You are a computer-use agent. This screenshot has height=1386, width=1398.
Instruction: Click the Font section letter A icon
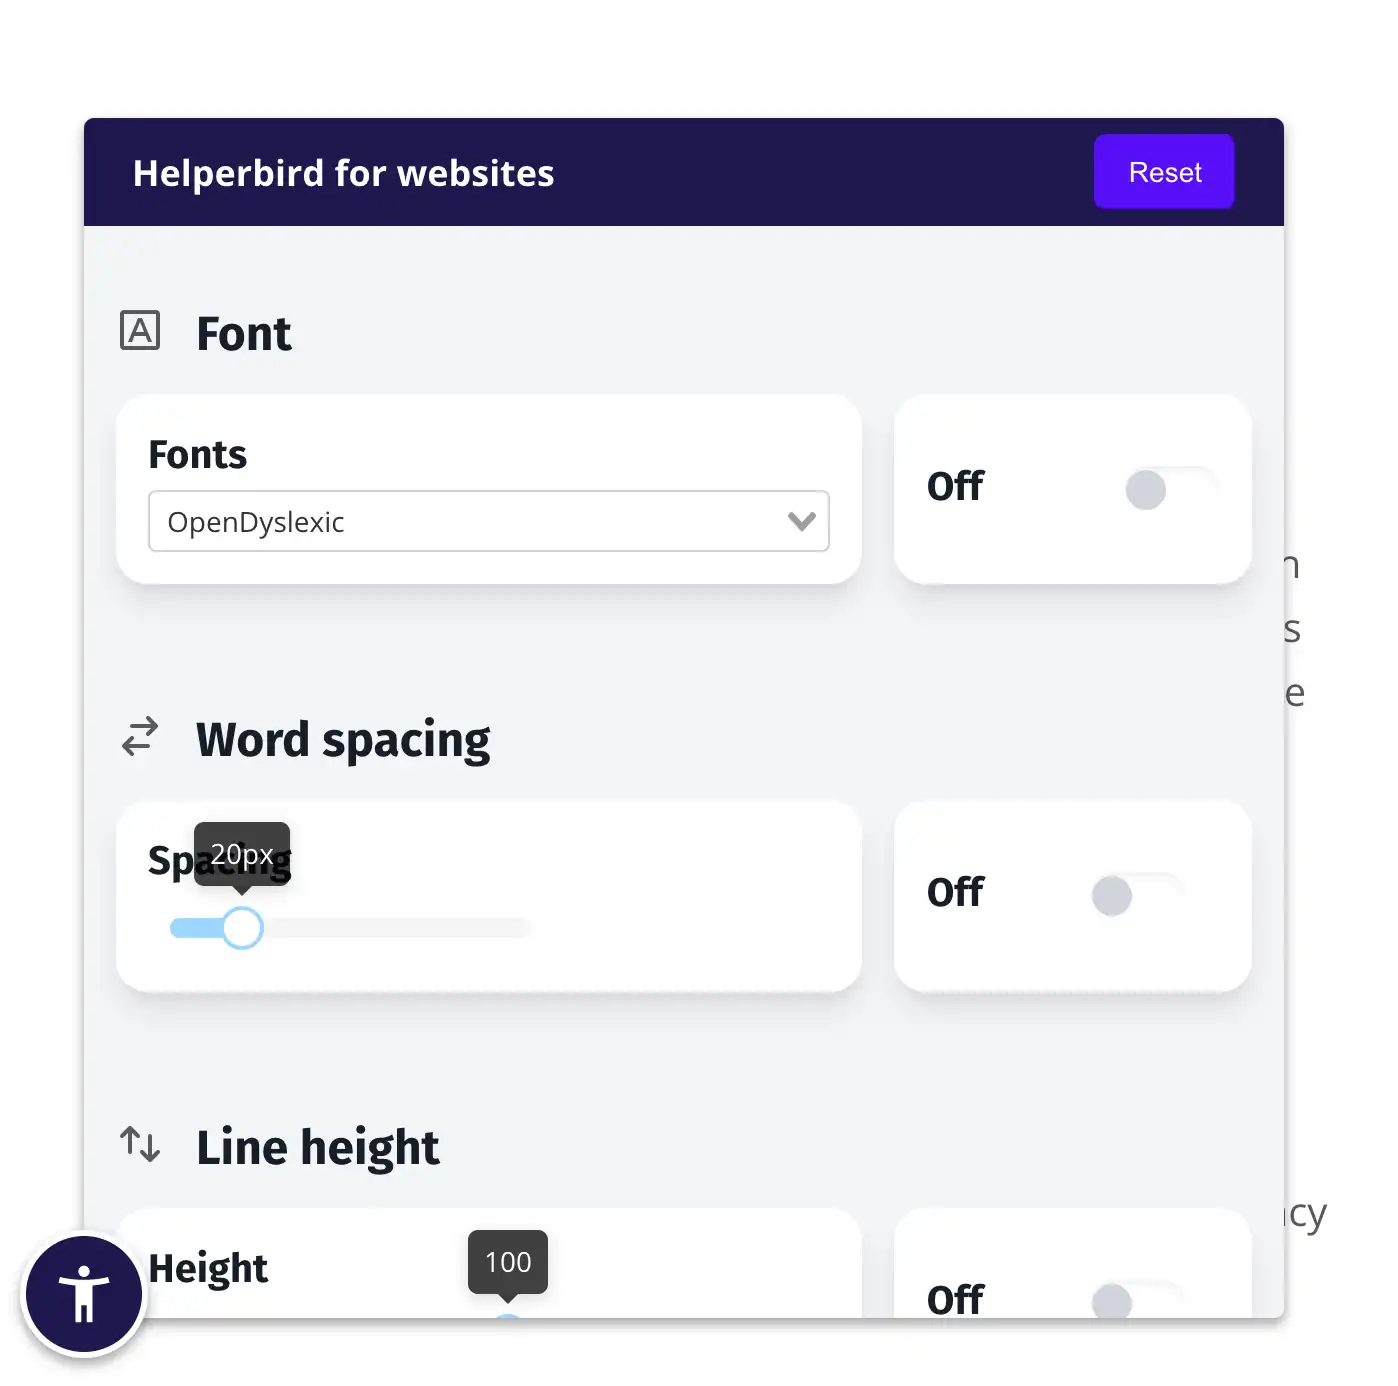(x=140, y=330)
